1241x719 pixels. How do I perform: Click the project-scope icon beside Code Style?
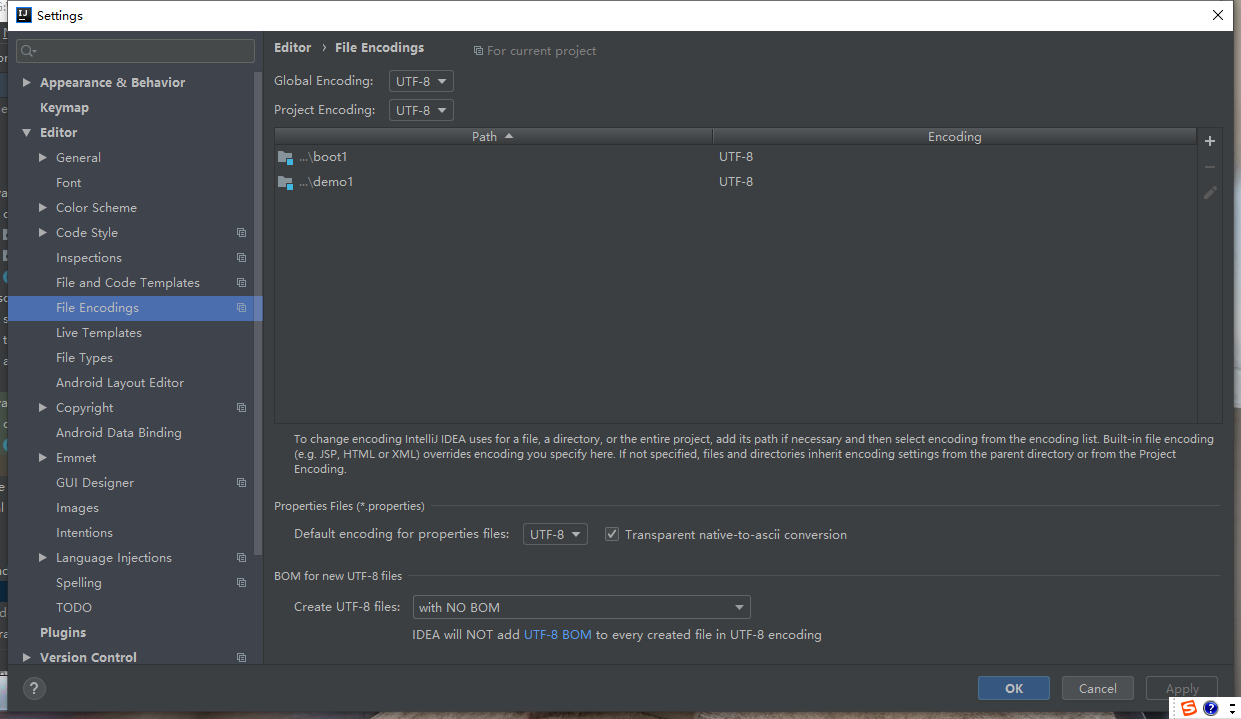(241, 233)
